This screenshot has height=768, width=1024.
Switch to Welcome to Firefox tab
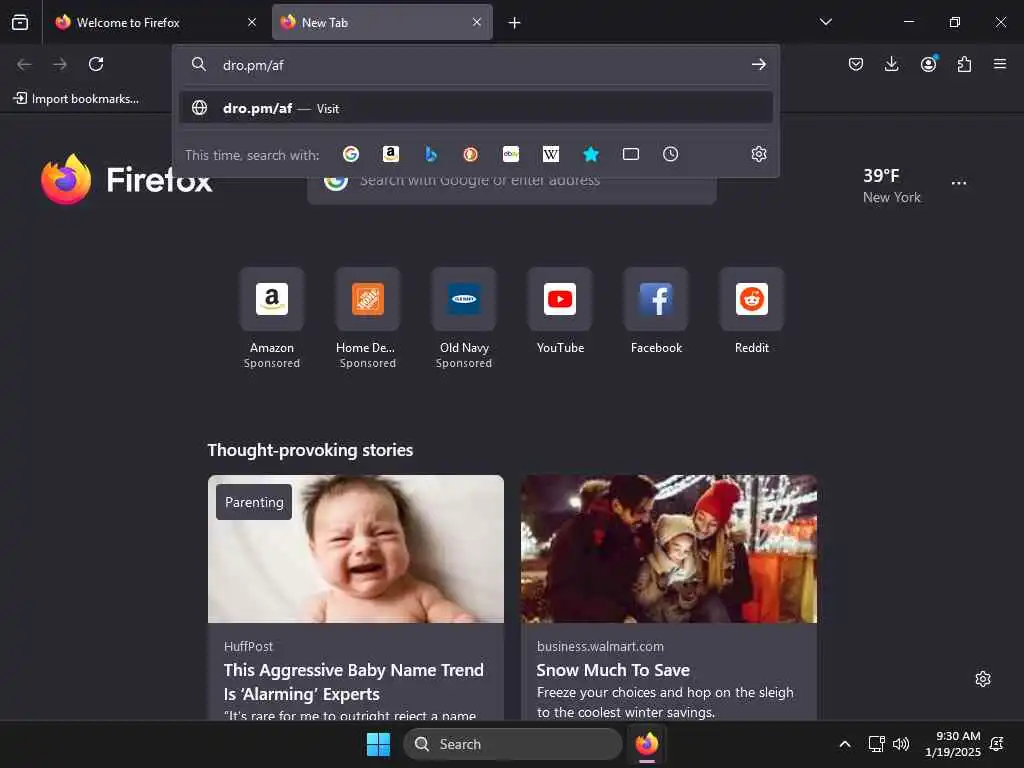pyautogui.click(x=155, y=23)
